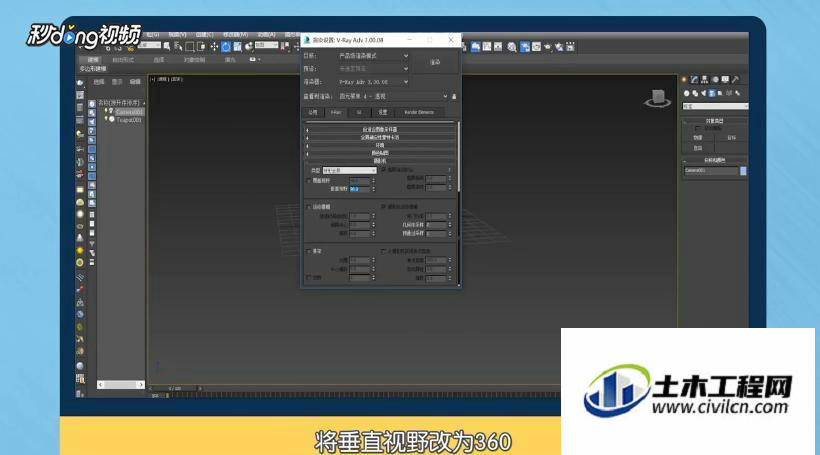
Task: Expand the 颜色贴图 color mapping rollout
Action: pos(380,153)
